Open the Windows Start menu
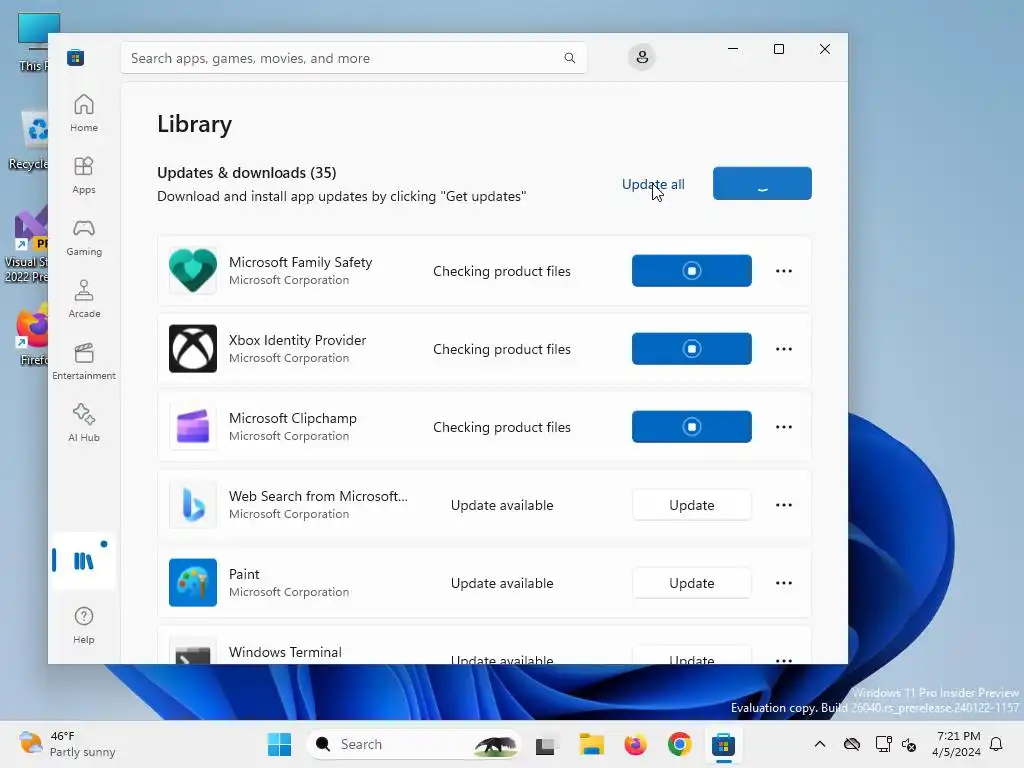This screenshot has height=768, width=1024. (280, 744)
